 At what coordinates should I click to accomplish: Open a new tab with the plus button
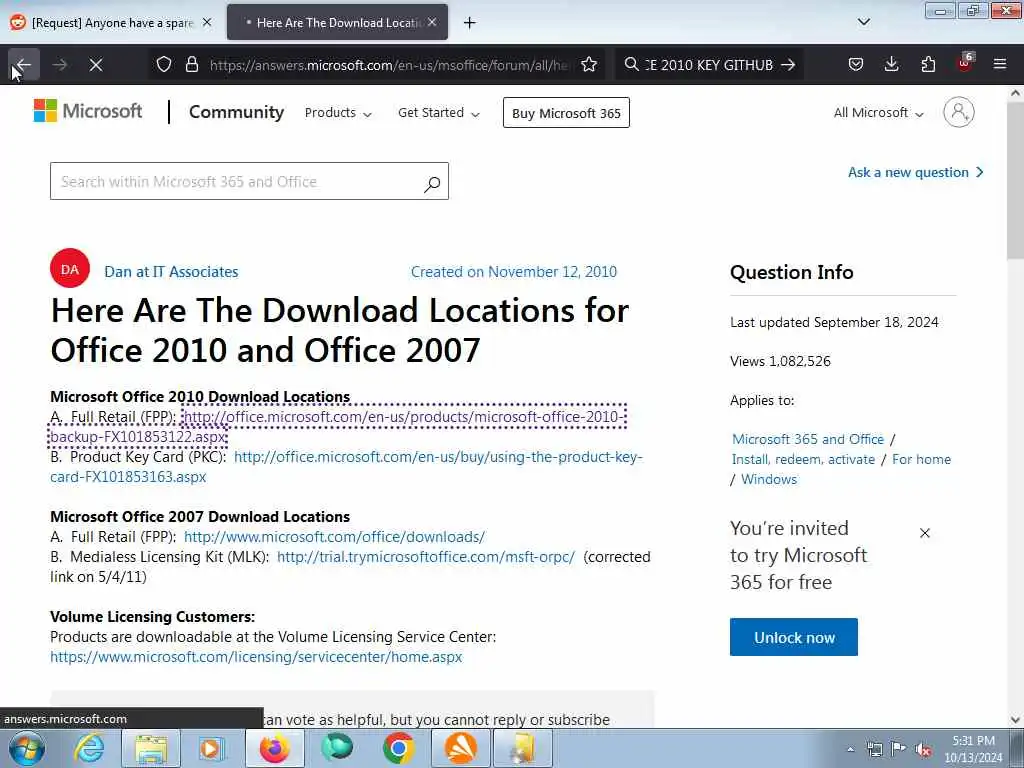coord(470,23)
